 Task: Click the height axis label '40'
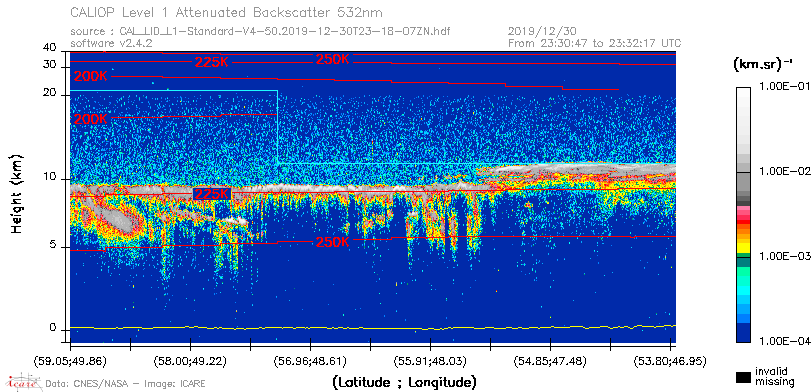point(49,48)
